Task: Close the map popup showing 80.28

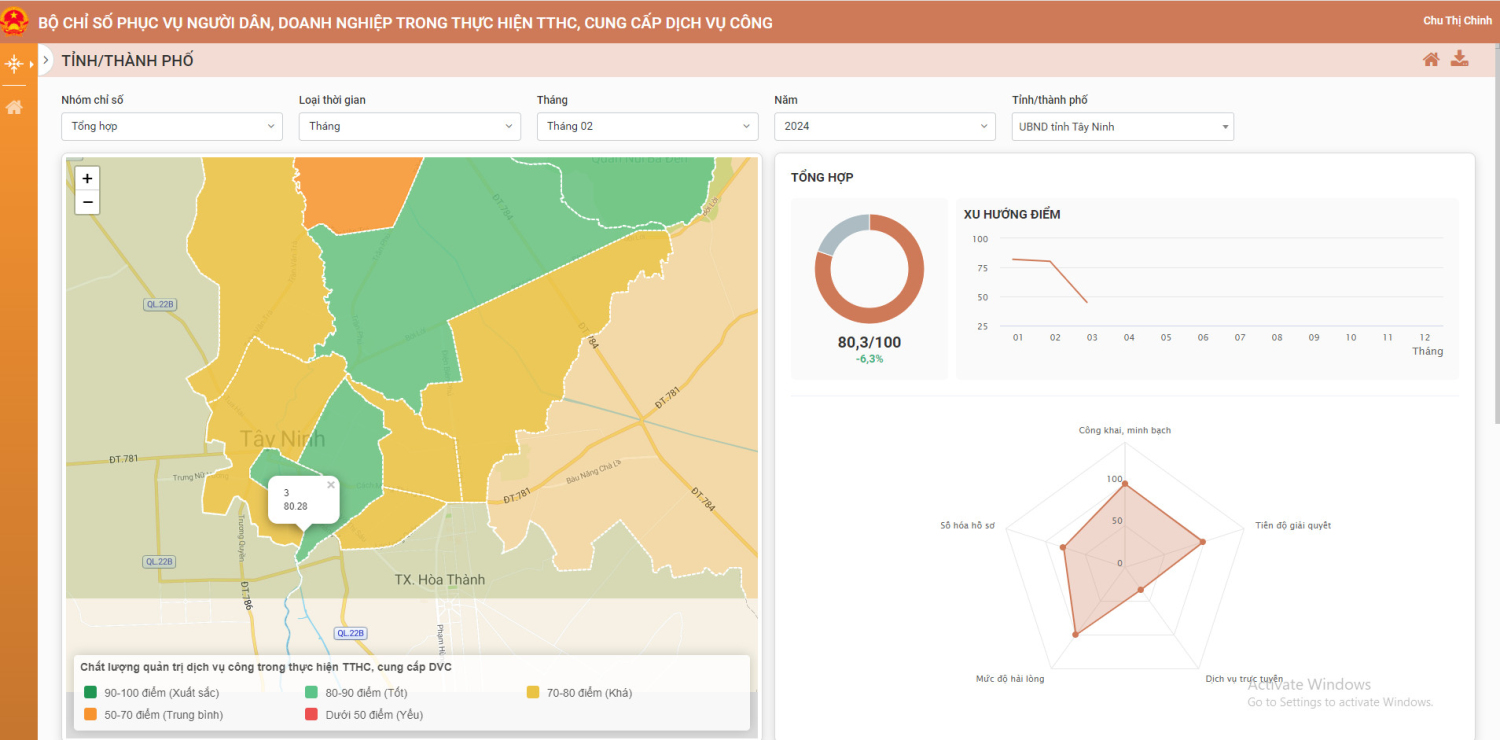Action: click(331, 484)
